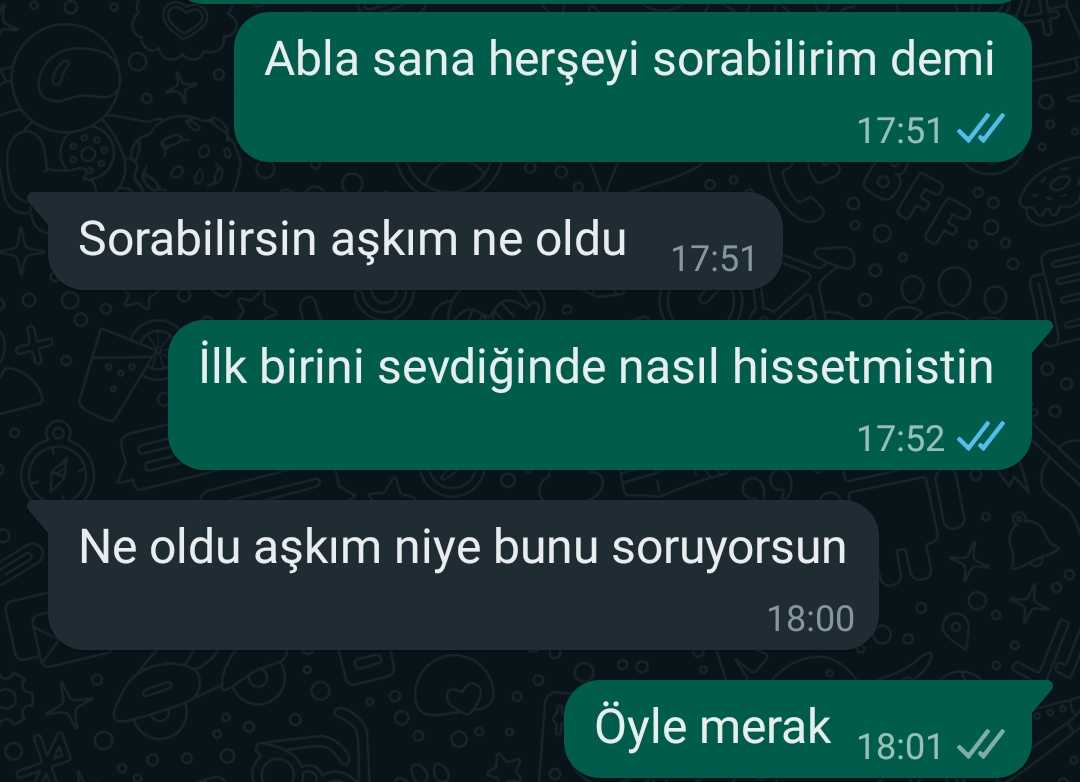Tap the blue read ticks beside 17:52
The image size is (1080, 782).
pos(982,437)
